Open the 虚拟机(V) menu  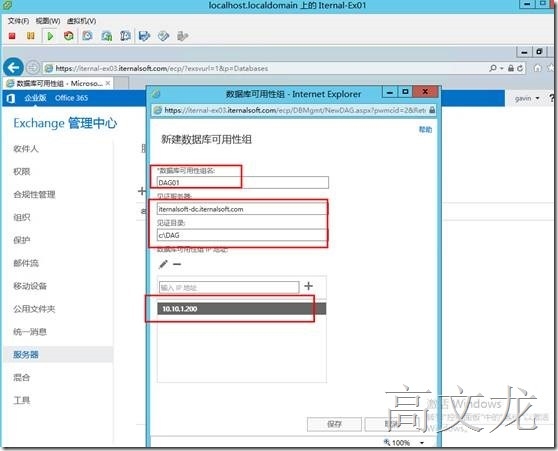(x=81, y=21)
